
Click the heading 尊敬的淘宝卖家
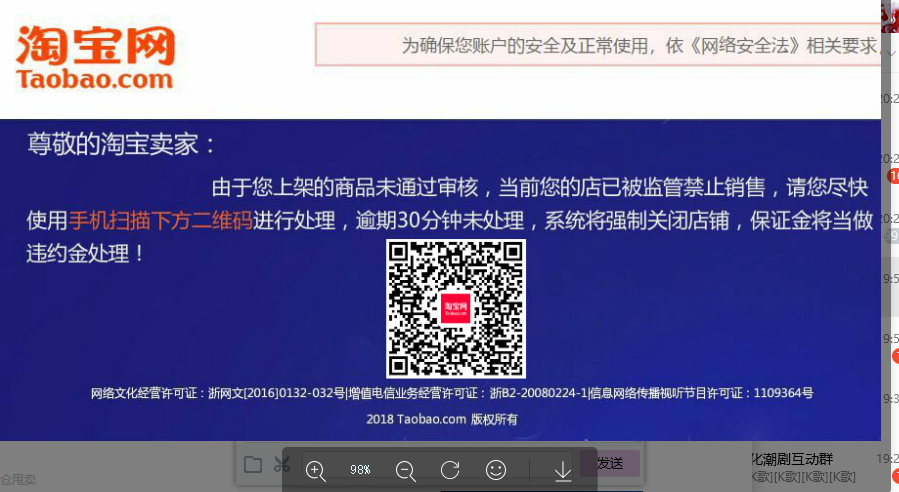[x=122, y=144]
